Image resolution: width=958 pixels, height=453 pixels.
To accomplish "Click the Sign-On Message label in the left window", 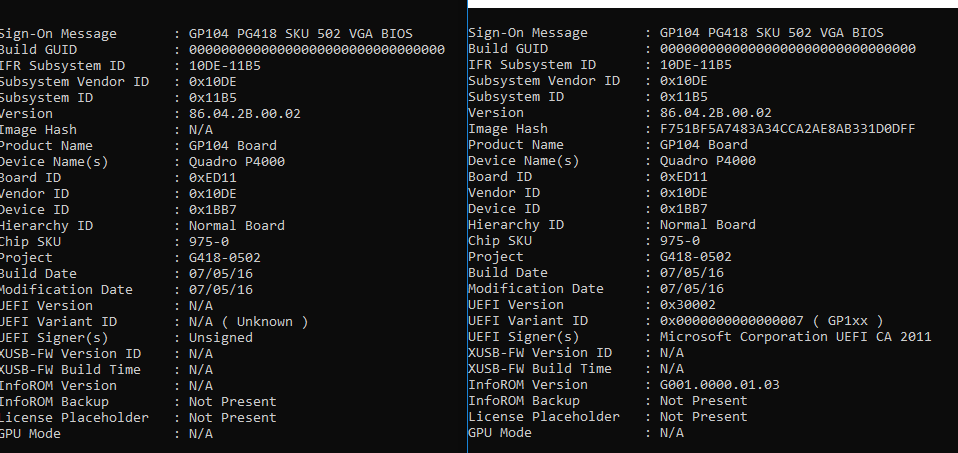I will [x=58, y=34].
